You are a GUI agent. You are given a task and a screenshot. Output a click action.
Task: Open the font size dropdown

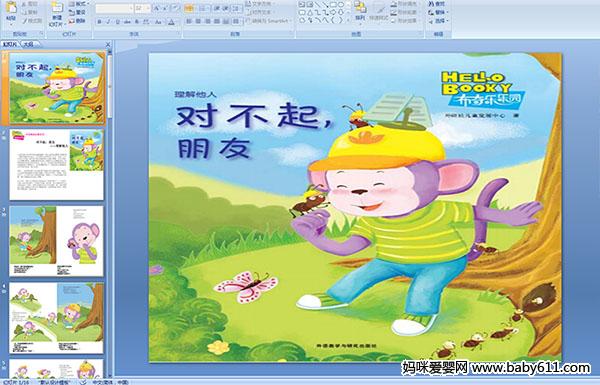[x=142, y=8]
